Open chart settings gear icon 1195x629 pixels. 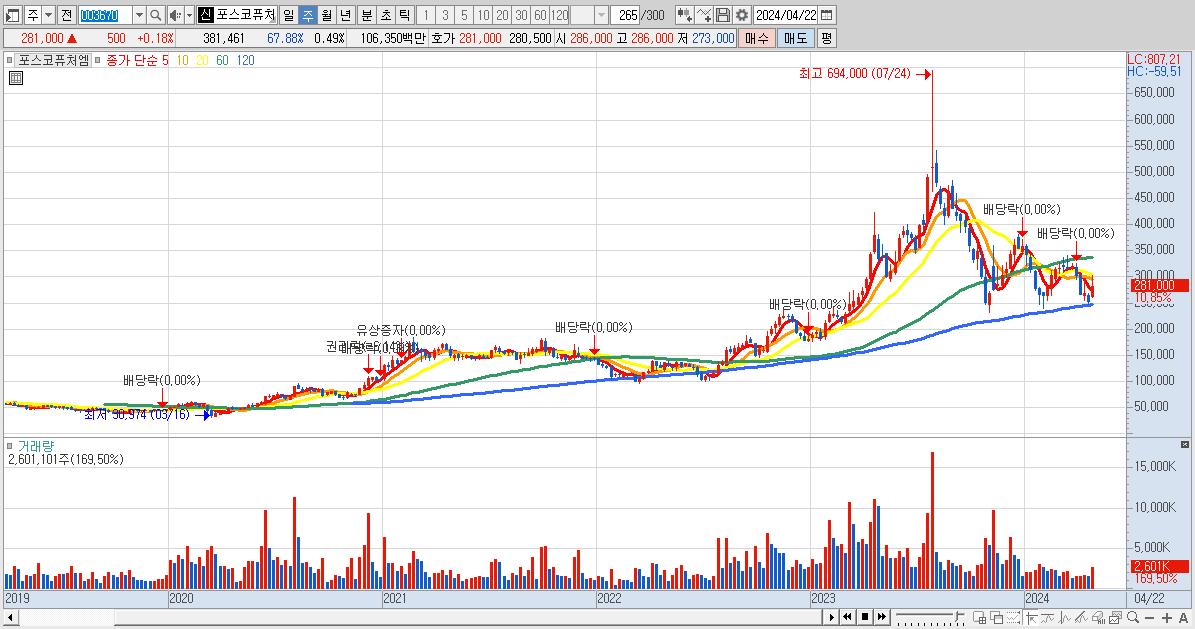742,15
